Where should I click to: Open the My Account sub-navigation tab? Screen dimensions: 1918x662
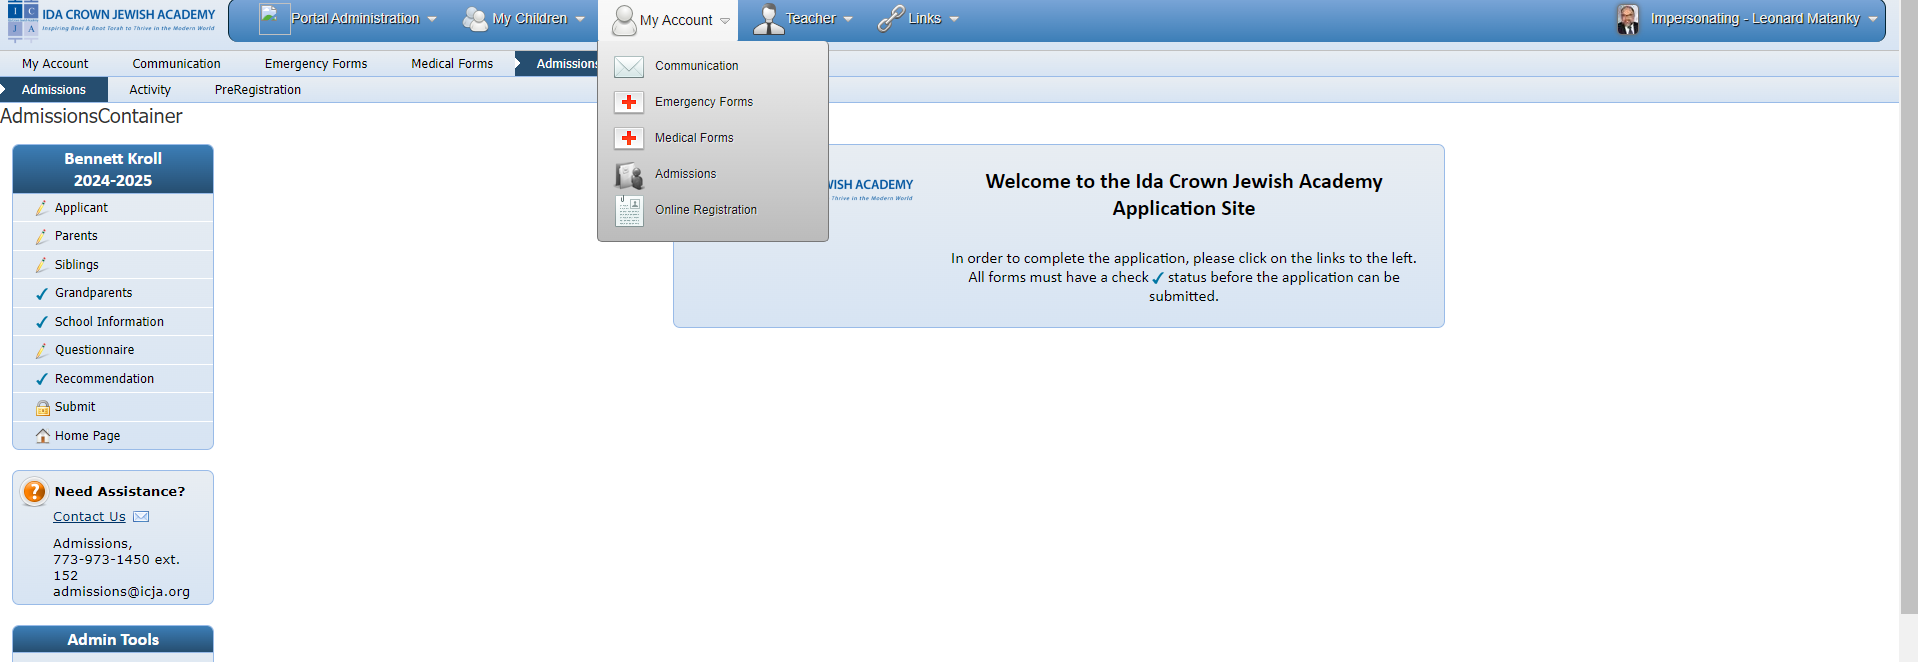pyautogui.click(x=55, y=64)
